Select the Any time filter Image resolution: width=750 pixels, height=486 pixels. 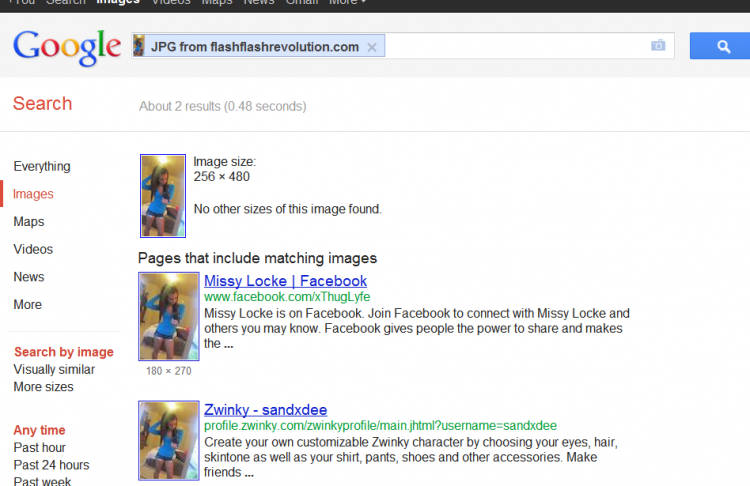39,430
